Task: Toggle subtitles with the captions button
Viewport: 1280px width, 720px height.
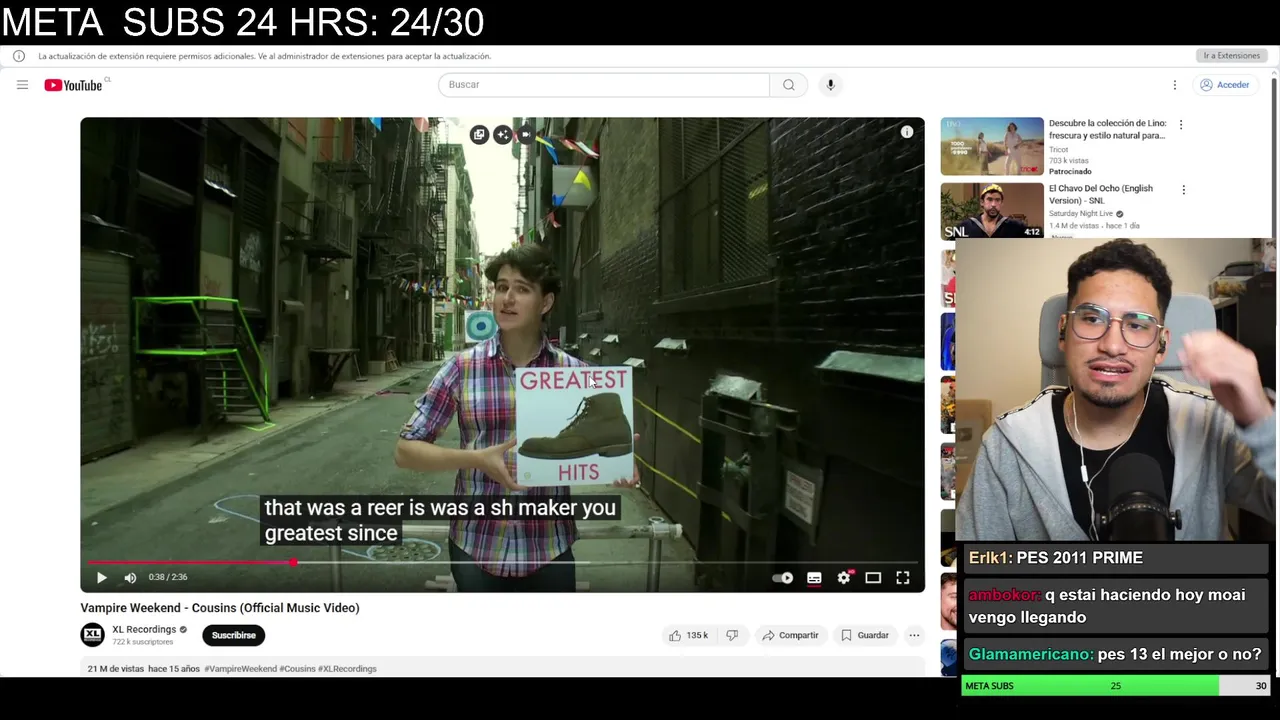Action: pyautogui.click(x=814, y=577)
